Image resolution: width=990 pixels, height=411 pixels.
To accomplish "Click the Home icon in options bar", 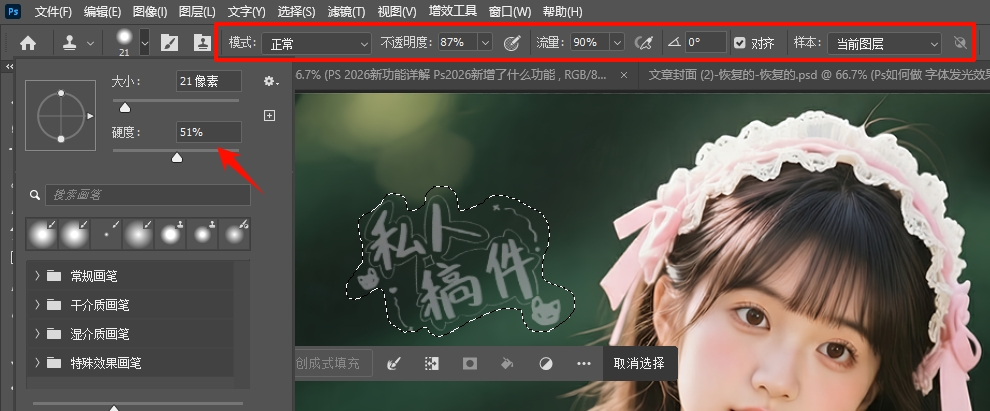I will [28, 43].
